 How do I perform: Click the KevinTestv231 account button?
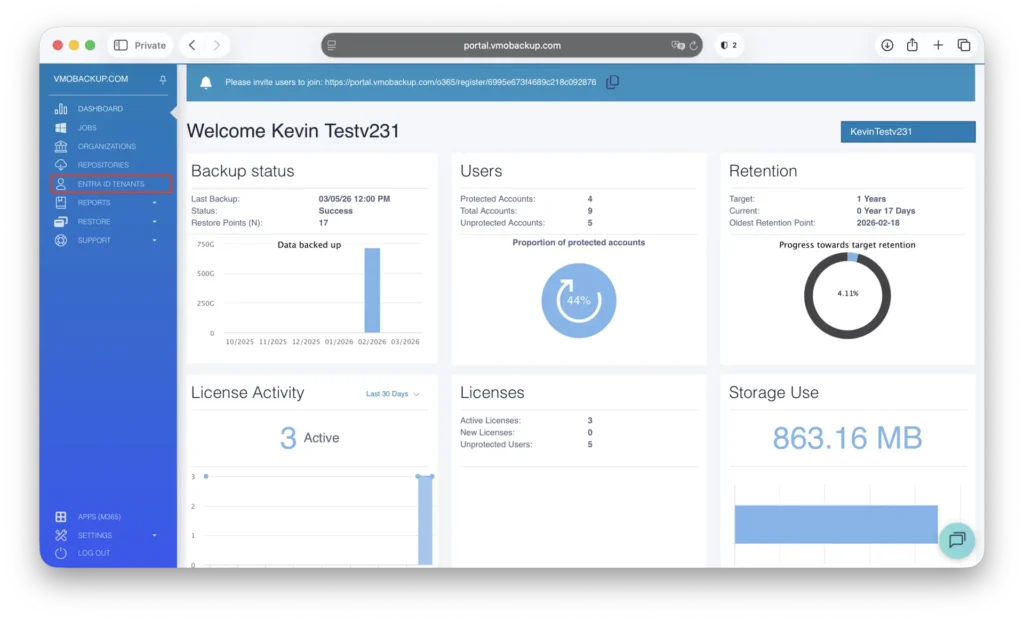(907, 132)
